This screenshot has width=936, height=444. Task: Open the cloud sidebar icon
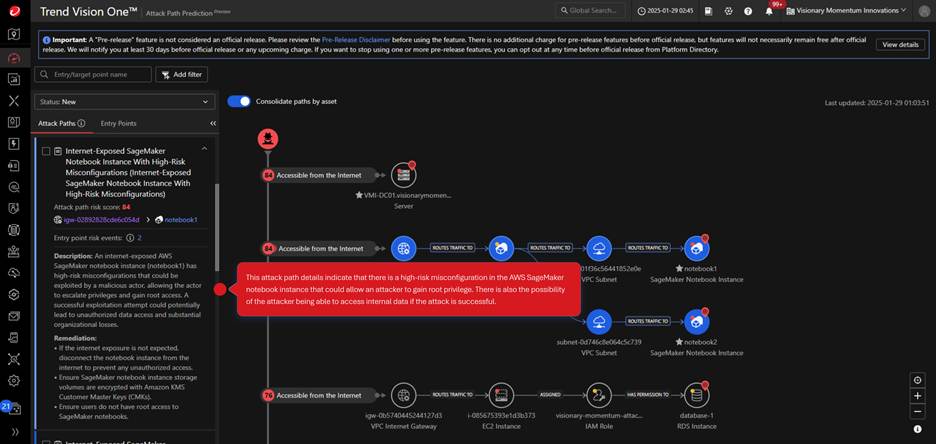pyautogui.click(x=14, y=273)
